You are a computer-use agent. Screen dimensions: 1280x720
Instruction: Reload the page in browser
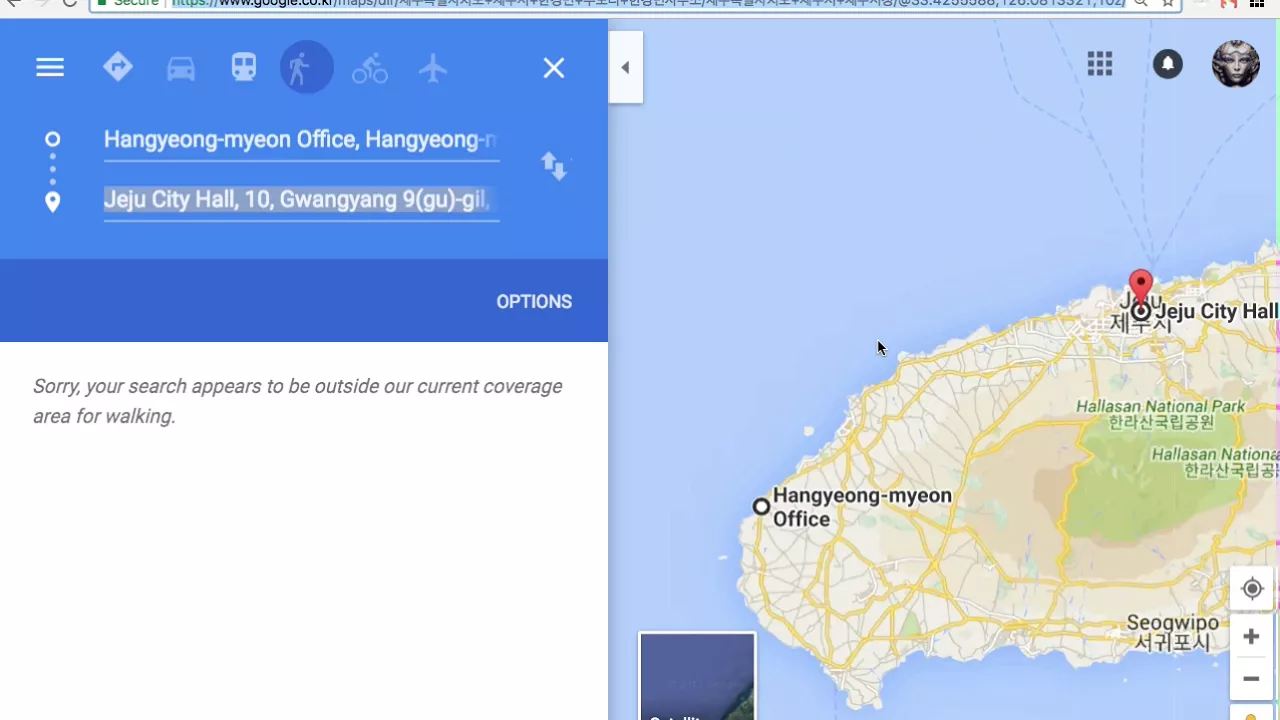coord(69,3)
